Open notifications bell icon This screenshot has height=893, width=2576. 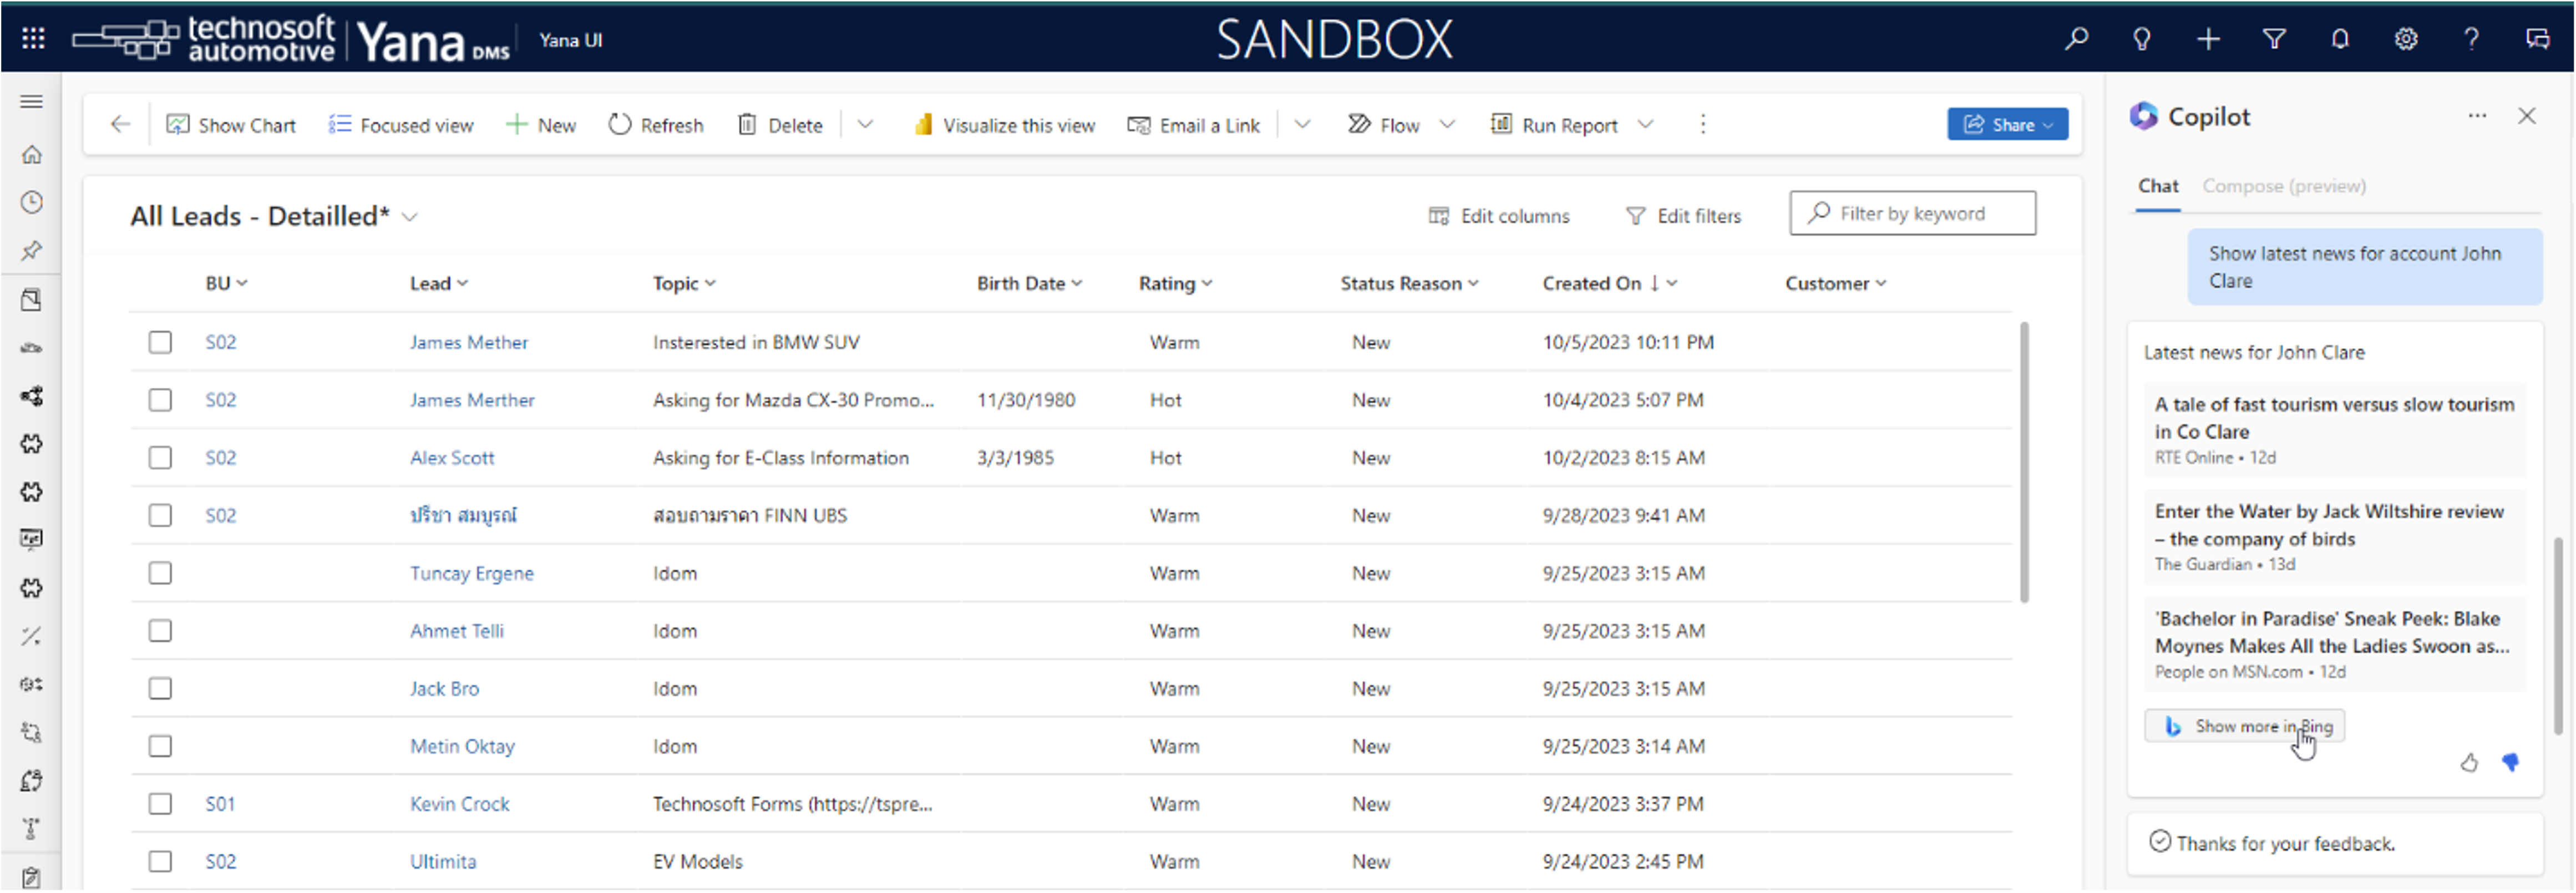point(2340,39)
